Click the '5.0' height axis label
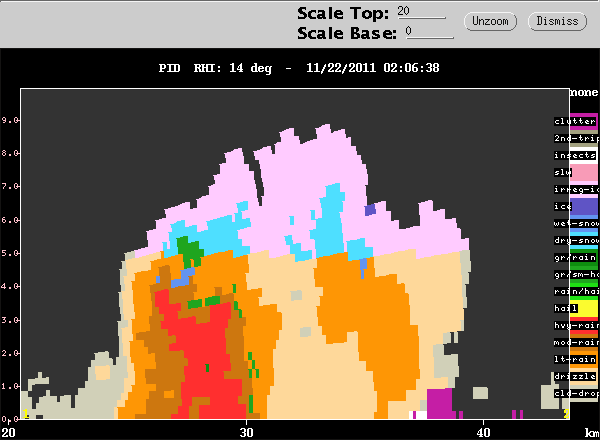The height and width of the screenshot is (440, 600). 10,253
